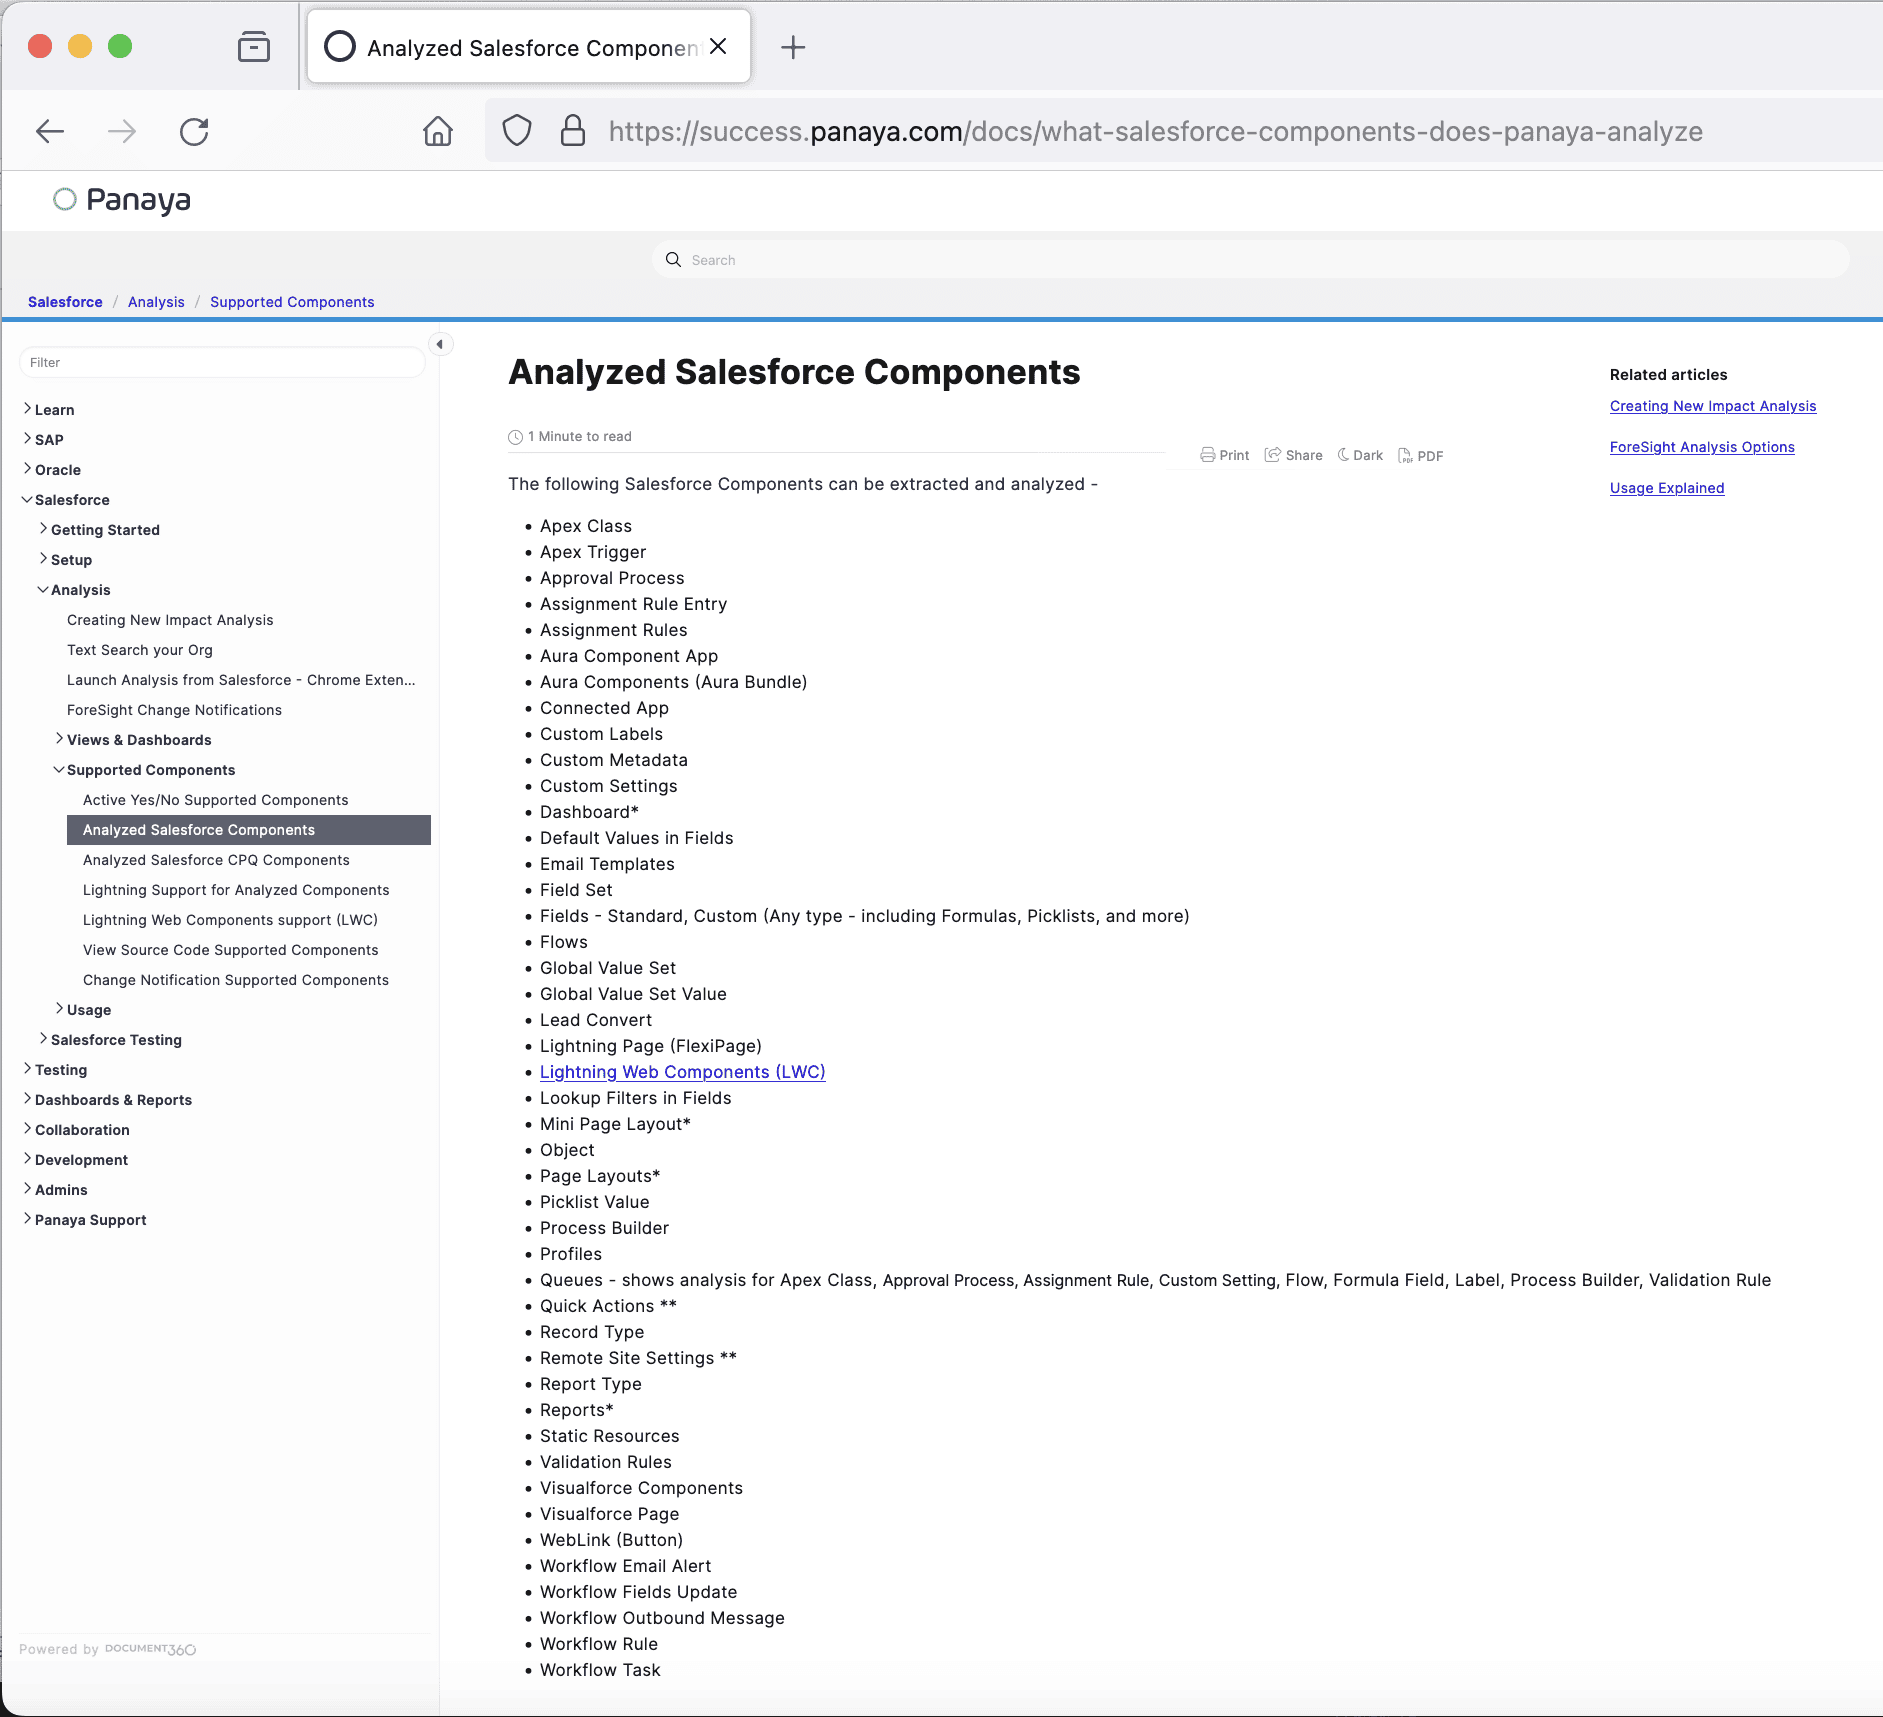
Task: Open Change Notification Supported Components
Action: [x=236, y=980]
